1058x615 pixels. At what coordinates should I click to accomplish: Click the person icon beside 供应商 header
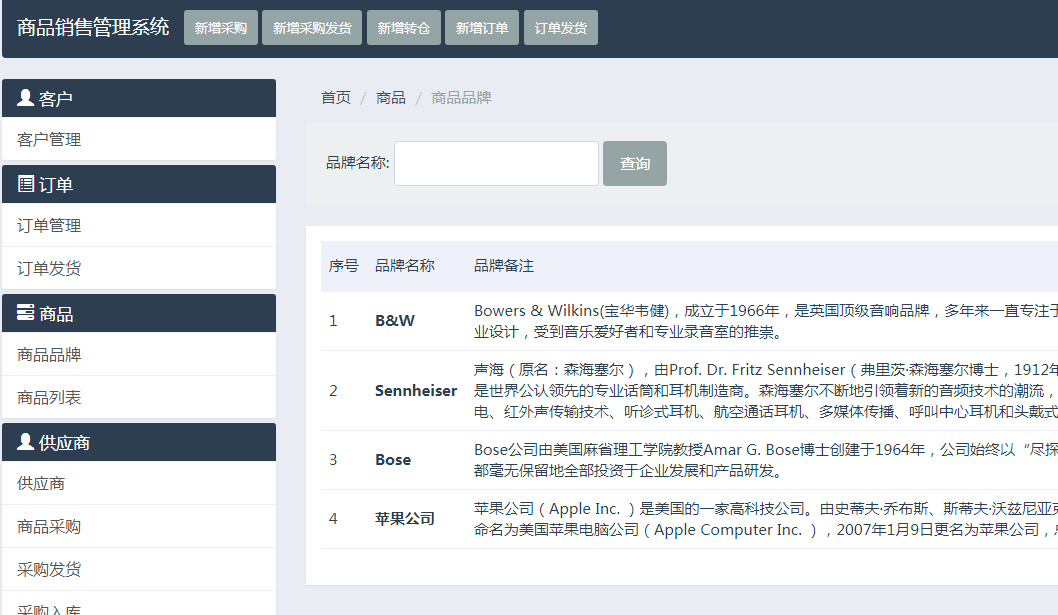[26, 442]
